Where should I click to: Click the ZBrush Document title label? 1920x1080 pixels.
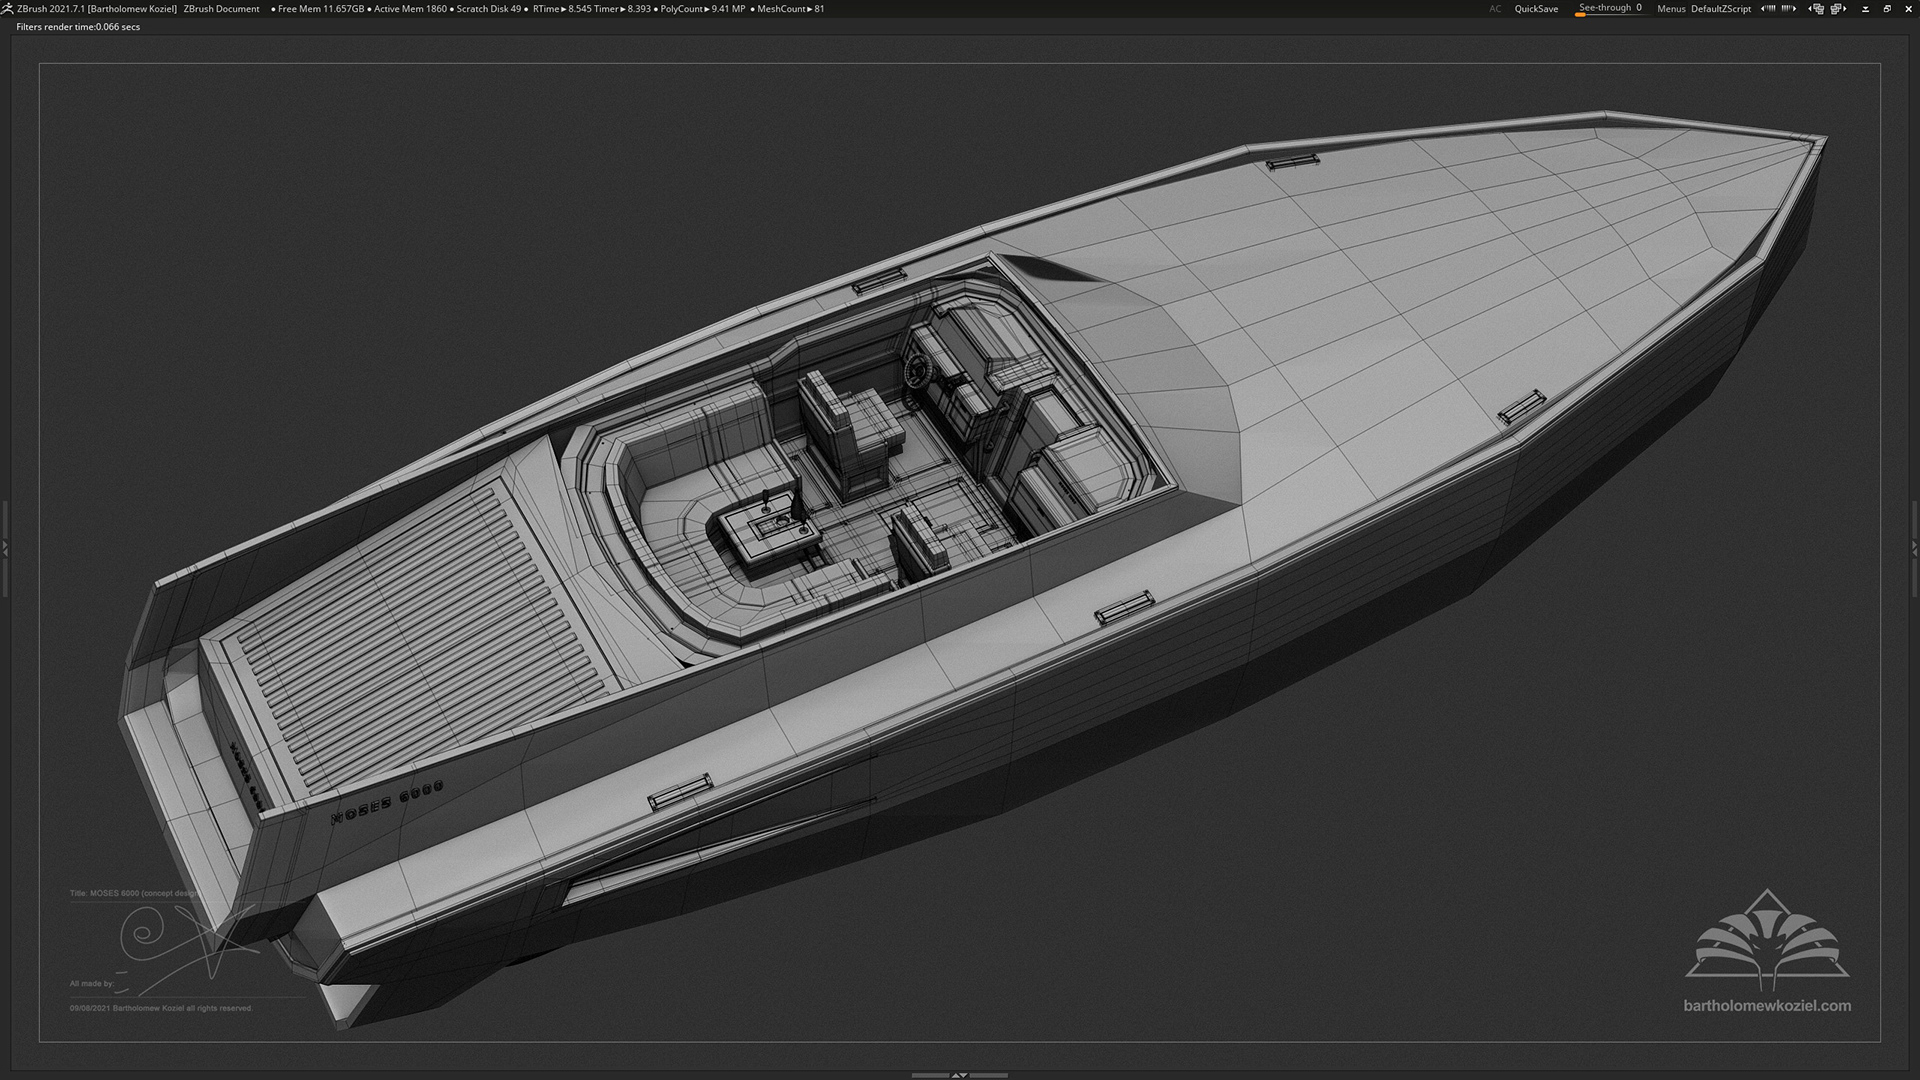pos(221,9)
